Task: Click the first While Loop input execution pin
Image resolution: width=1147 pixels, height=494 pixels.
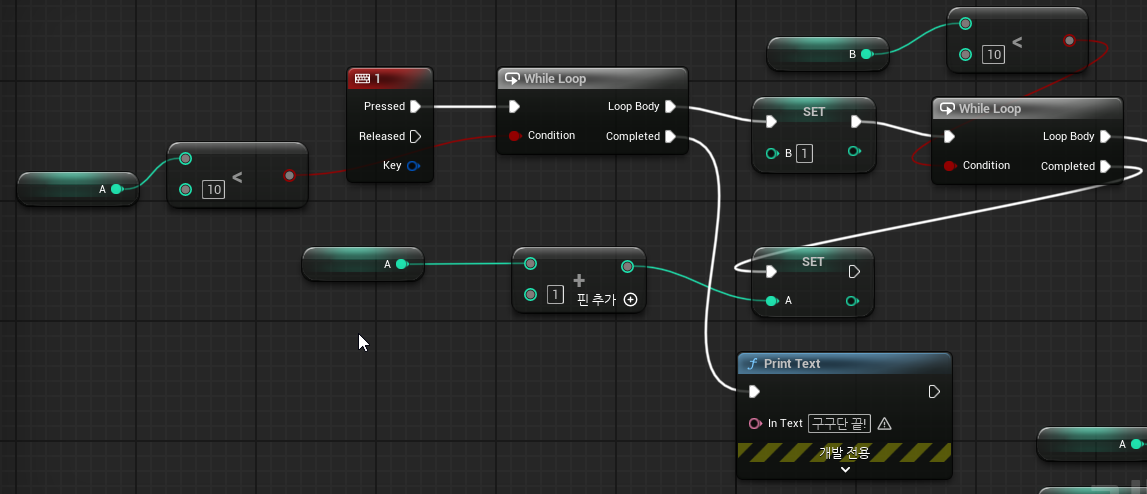Action: 514,107
